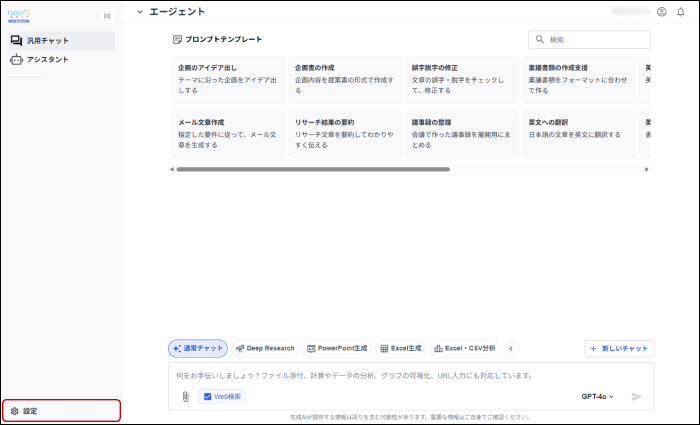
Task: Click the template search field
Action: (589, 40)
